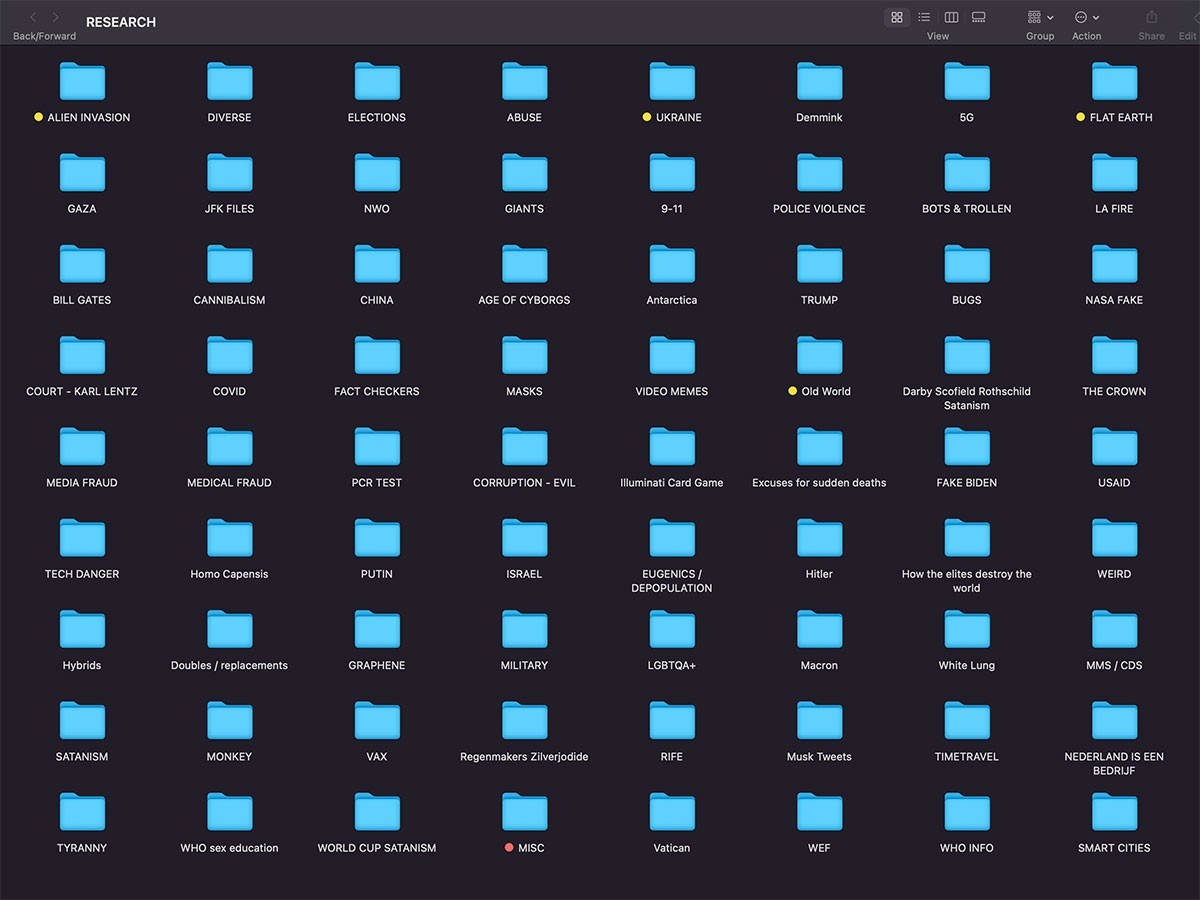Select the ALIEN INVASION folder
Viewport: 1200px width, 900px height.
click(82, 82)
